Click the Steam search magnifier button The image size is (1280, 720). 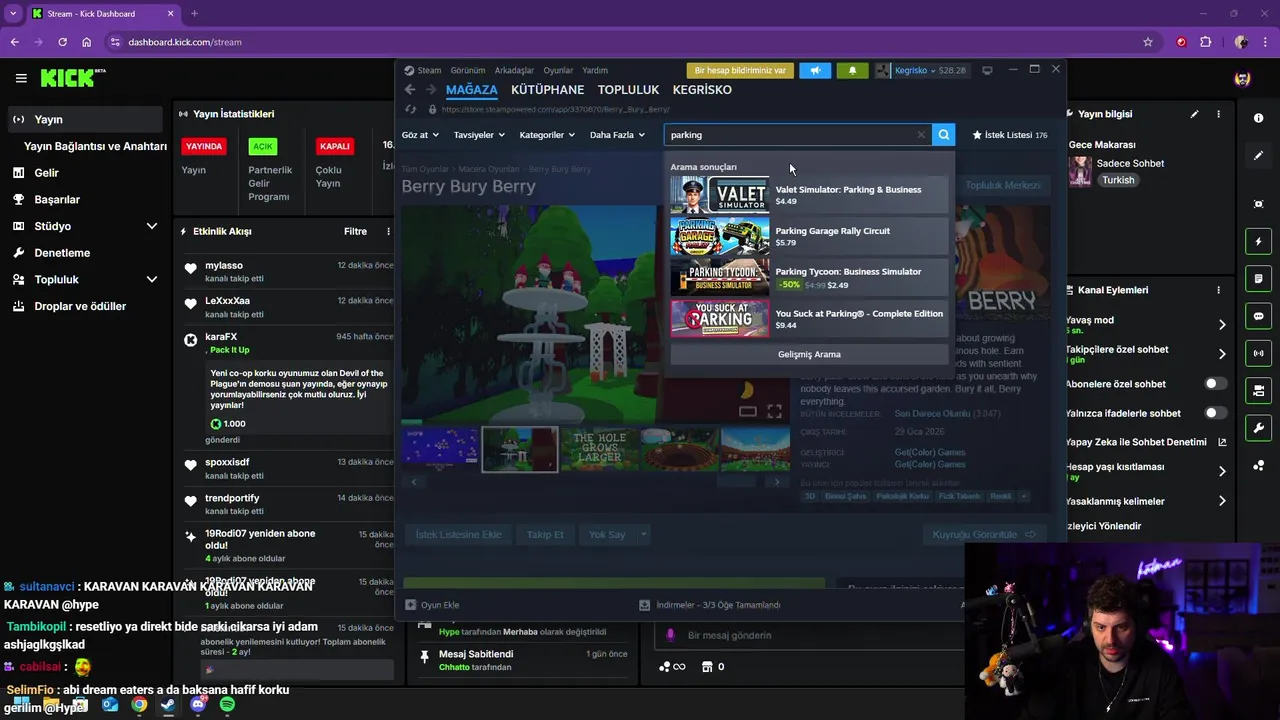[x=943, y=135]
